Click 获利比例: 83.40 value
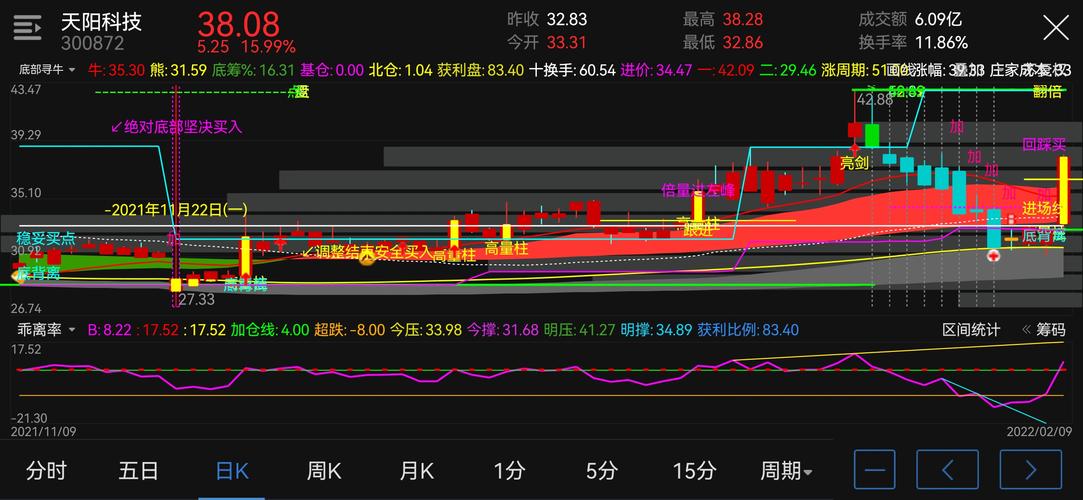1083x500 pixels. [748, 330]
